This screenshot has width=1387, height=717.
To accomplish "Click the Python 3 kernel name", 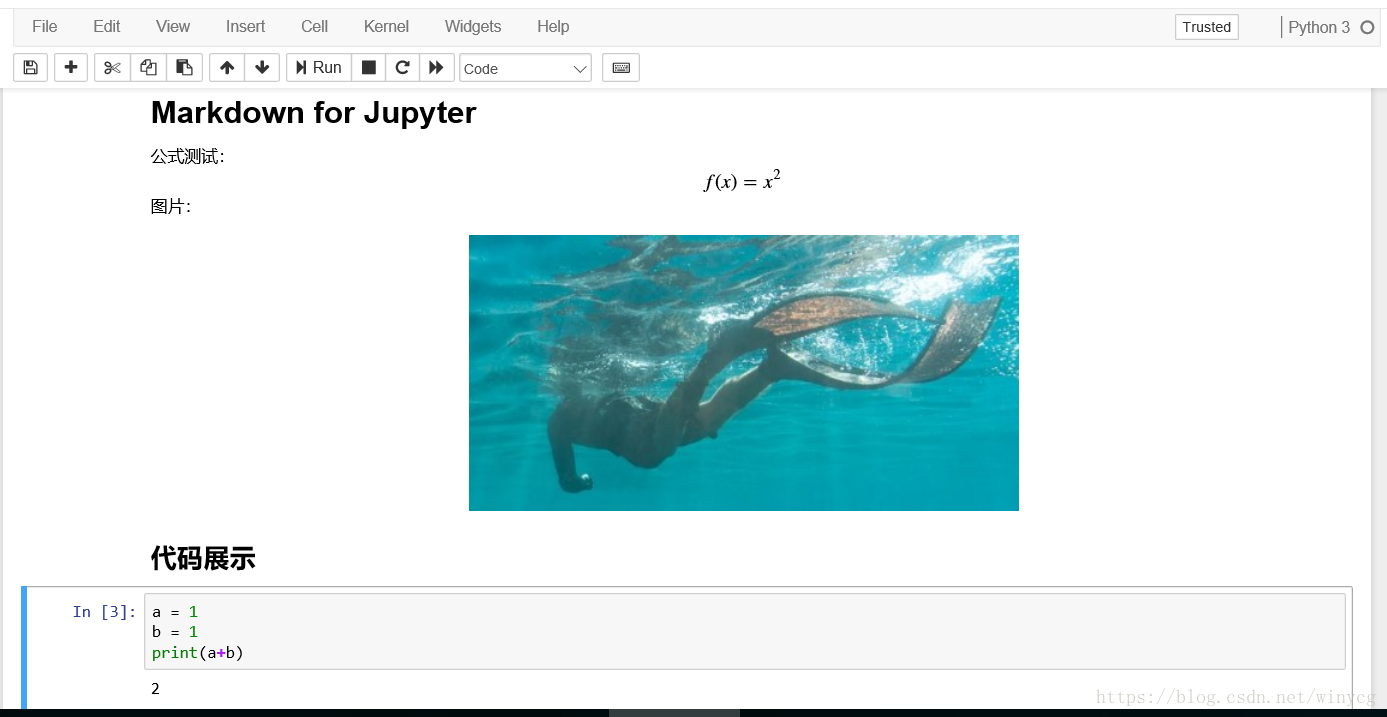I will (1319, 27).
